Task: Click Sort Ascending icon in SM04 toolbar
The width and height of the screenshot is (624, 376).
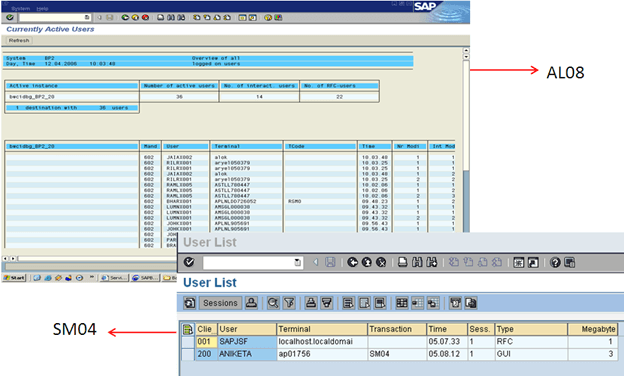Action: tap(311, 303)
